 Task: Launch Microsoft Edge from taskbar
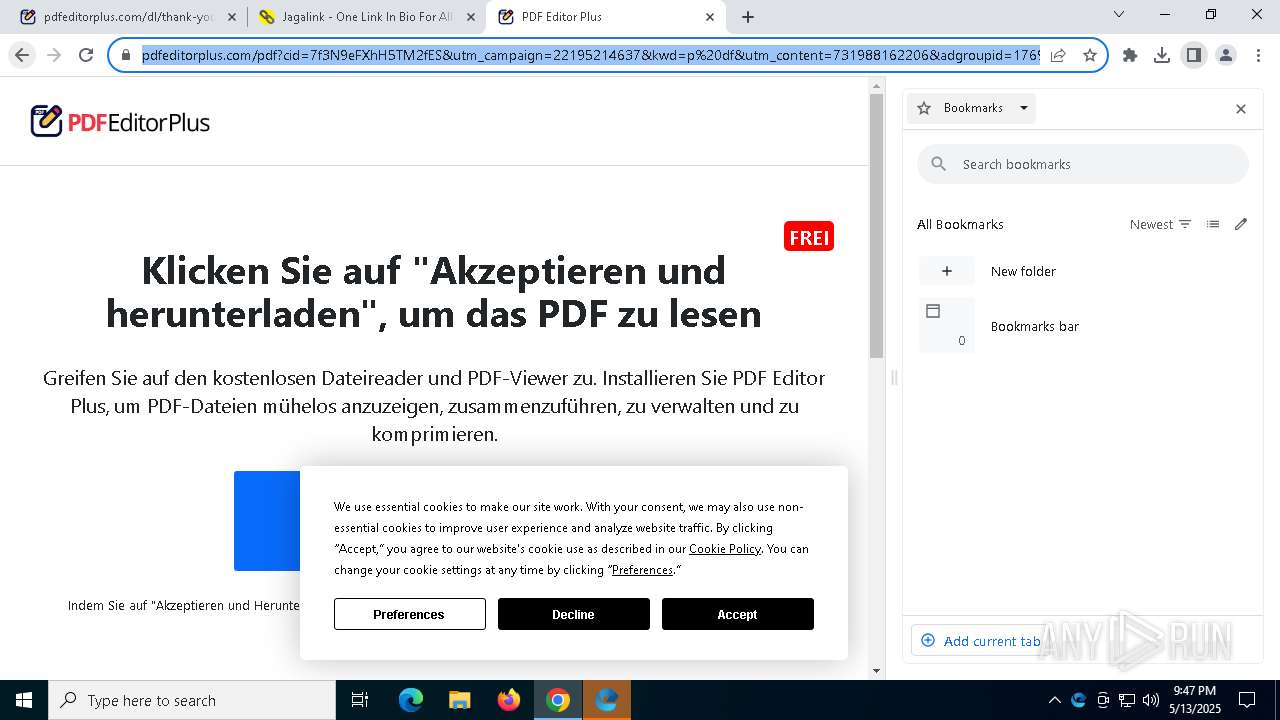(411, 700)
